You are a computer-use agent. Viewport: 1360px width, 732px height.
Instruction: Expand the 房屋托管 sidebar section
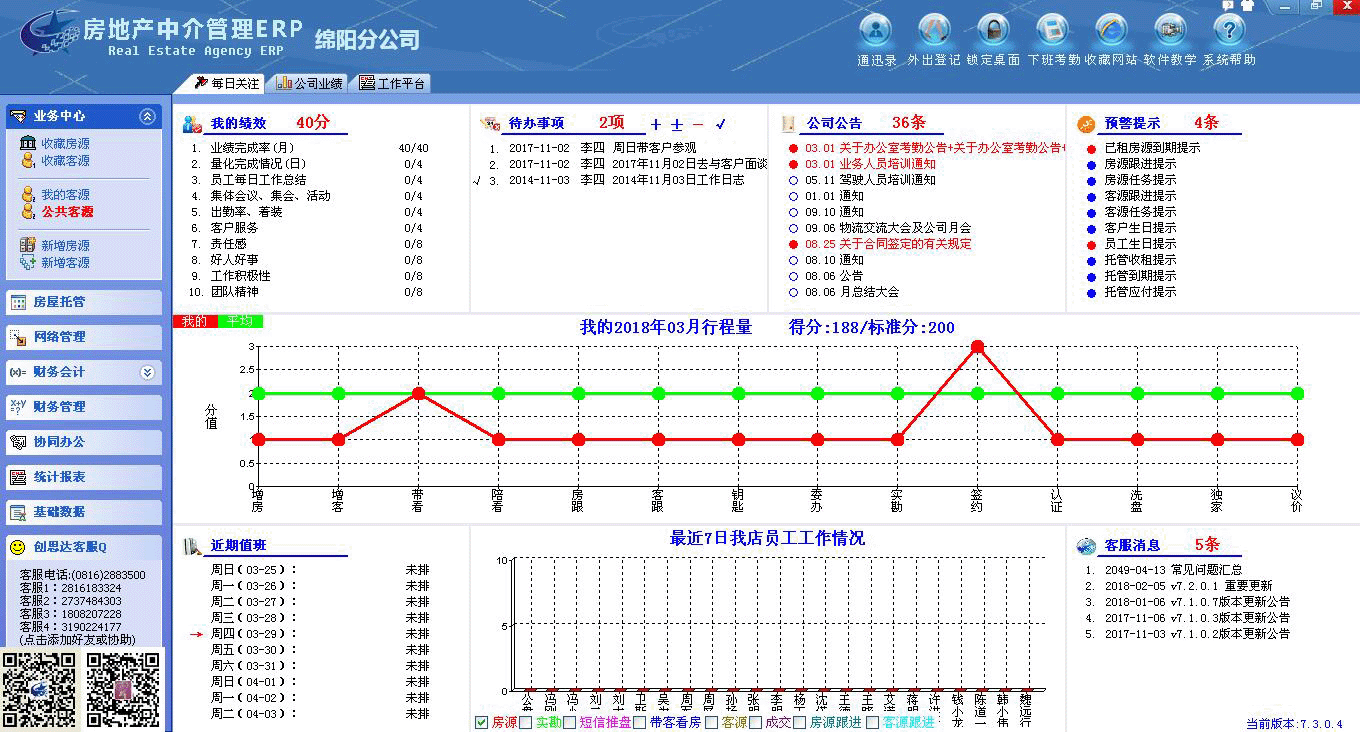84,302
